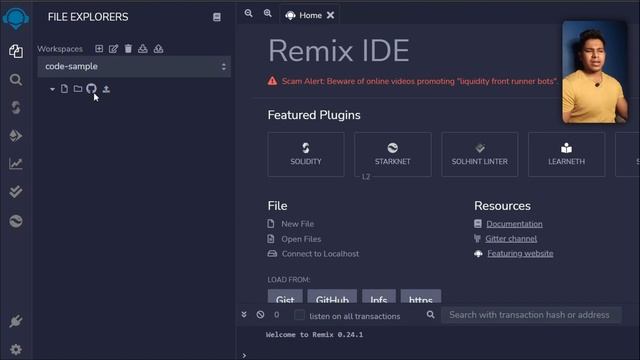Open Solidity compiler sidebar icon
The width and height of the screenshot is (640, 360).
coord(16,107)
